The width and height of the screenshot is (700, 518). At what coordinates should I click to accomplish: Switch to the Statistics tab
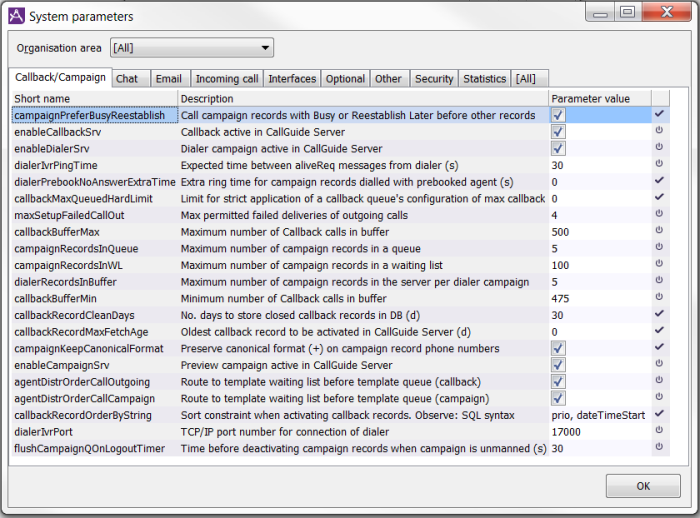(485, 79)
